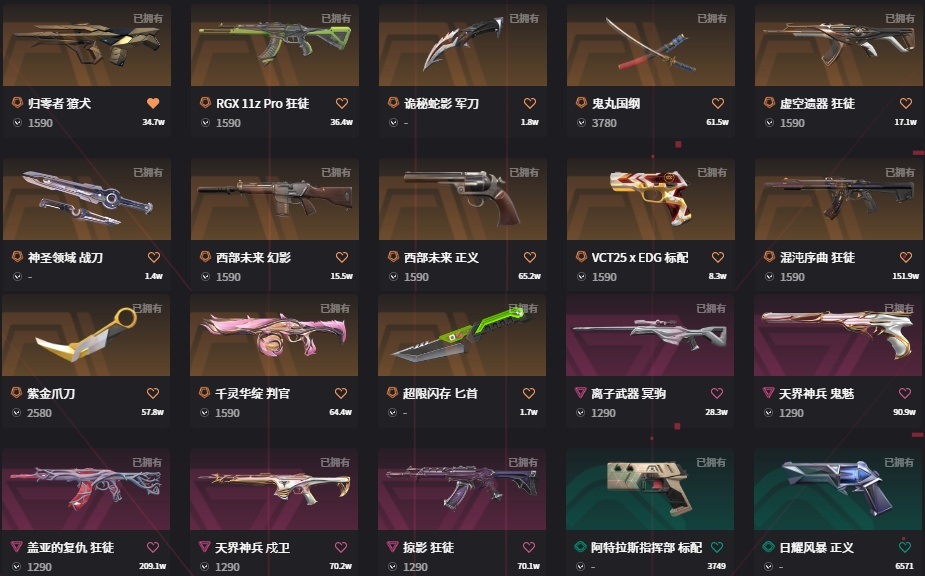Open the VCT25 x EDG 标配 pistol image
Screen dimensions: 925x576
pos(651,199)
